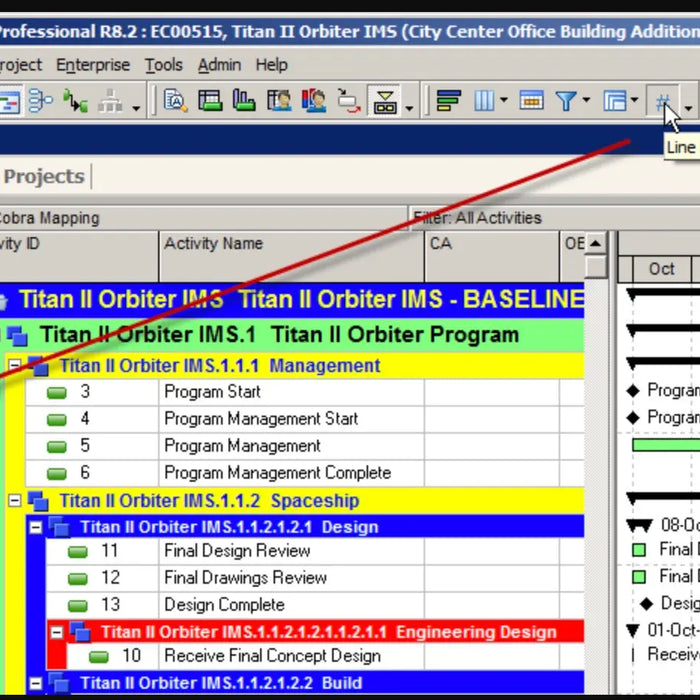Collapse the Engineering Design WBS band
Image resolution: width=700 pixels, height=700 pixels.
click(56, 632)
